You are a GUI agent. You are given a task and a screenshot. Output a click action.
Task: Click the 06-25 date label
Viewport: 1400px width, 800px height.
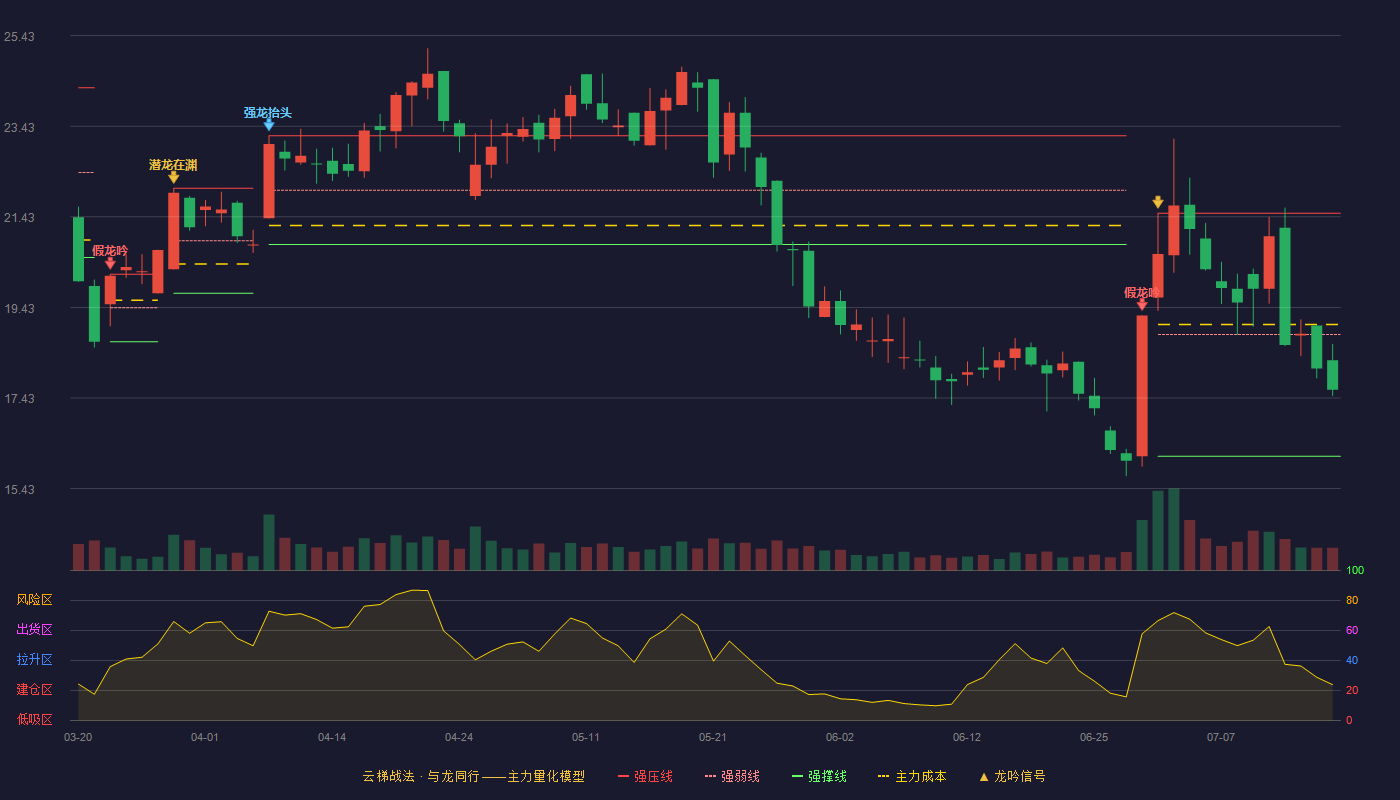point(1094,737)
